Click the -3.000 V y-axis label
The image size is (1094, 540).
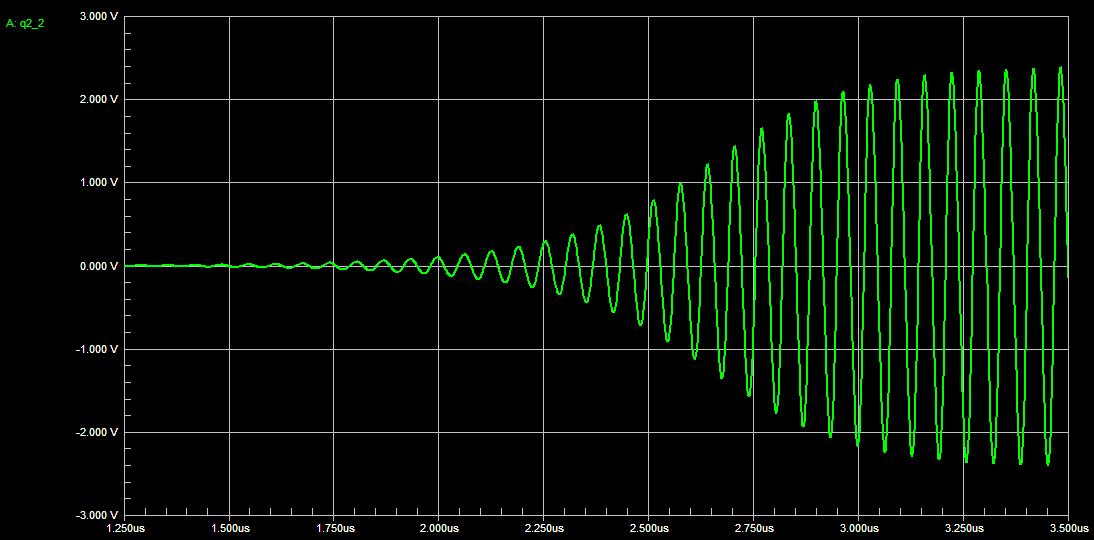97,515
